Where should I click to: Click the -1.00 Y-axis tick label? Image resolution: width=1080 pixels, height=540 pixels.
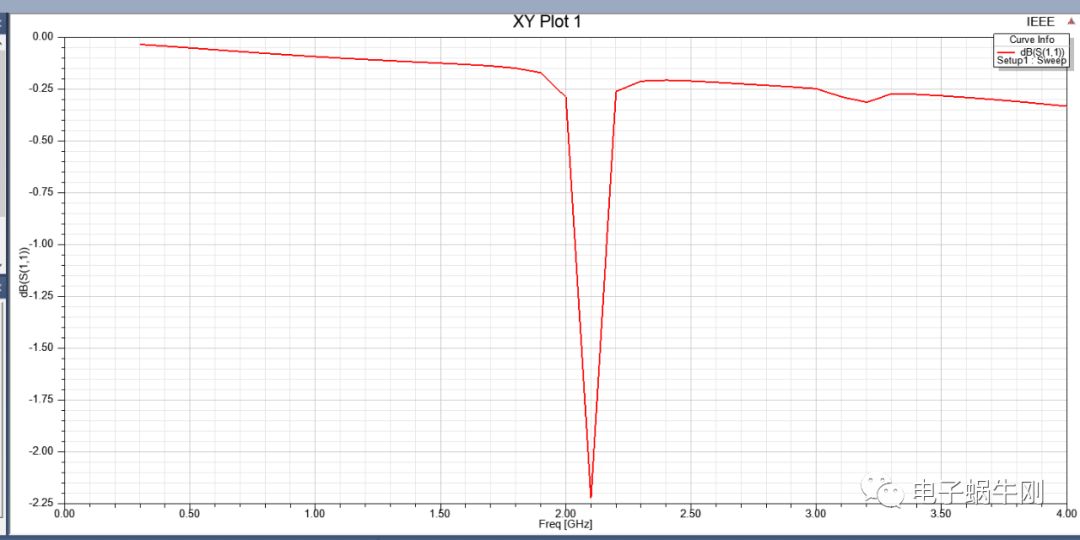(43, 244)
